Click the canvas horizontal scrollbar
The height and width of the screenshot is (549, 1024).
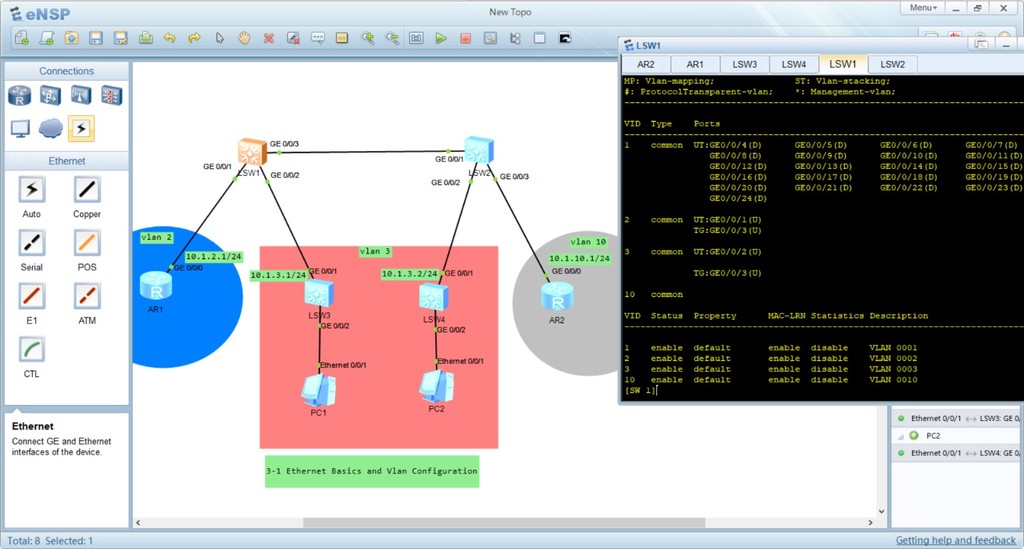[x=400, y=522]
